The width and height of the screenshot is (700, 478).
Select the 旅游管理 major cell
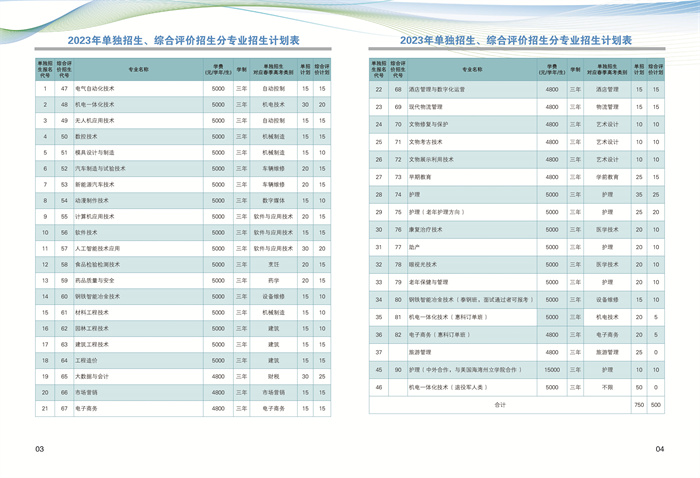[420, 352]
